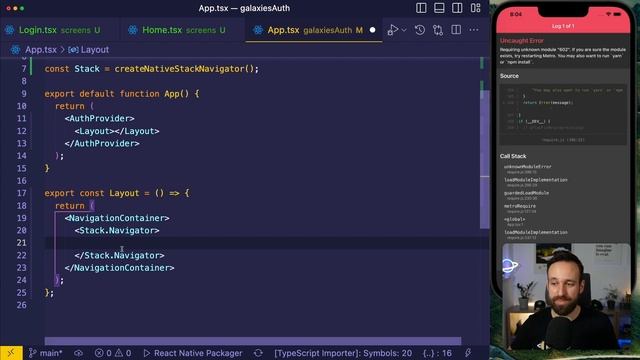Image resolution: width=640 pixels, height=360 pixels.
Task: Click createNativeStackNavigator on line 7
Action: click(x=179, y=69)
